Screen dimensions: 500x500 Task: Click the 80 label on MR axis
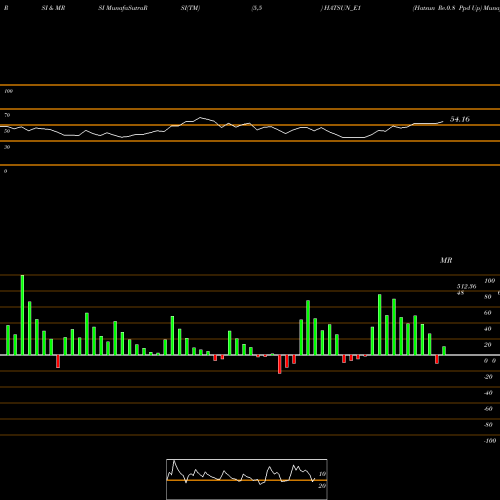(488, 297)
